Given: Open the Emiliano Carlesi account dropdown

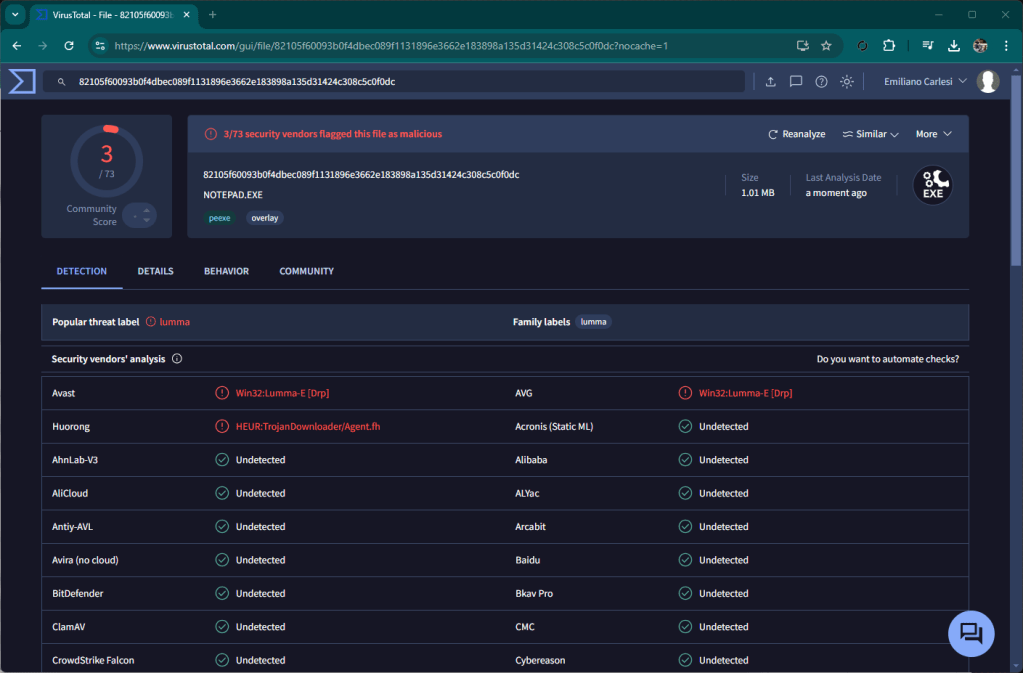Looking at the screenshot, I should 925,81.
